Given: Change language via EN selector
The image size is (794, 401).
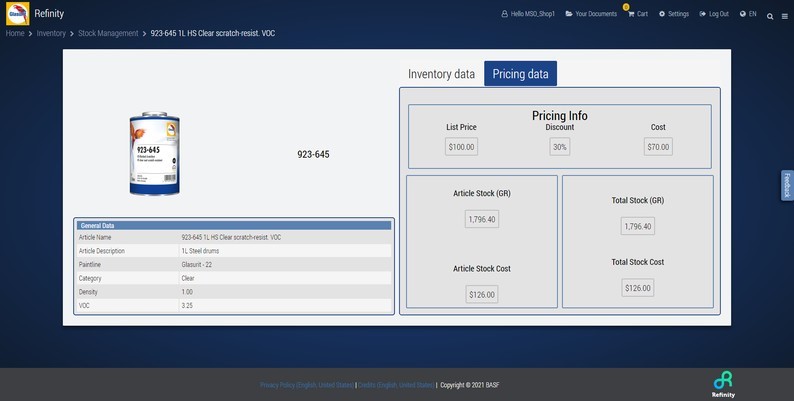Looking at the screenshot, I should 748,14.
